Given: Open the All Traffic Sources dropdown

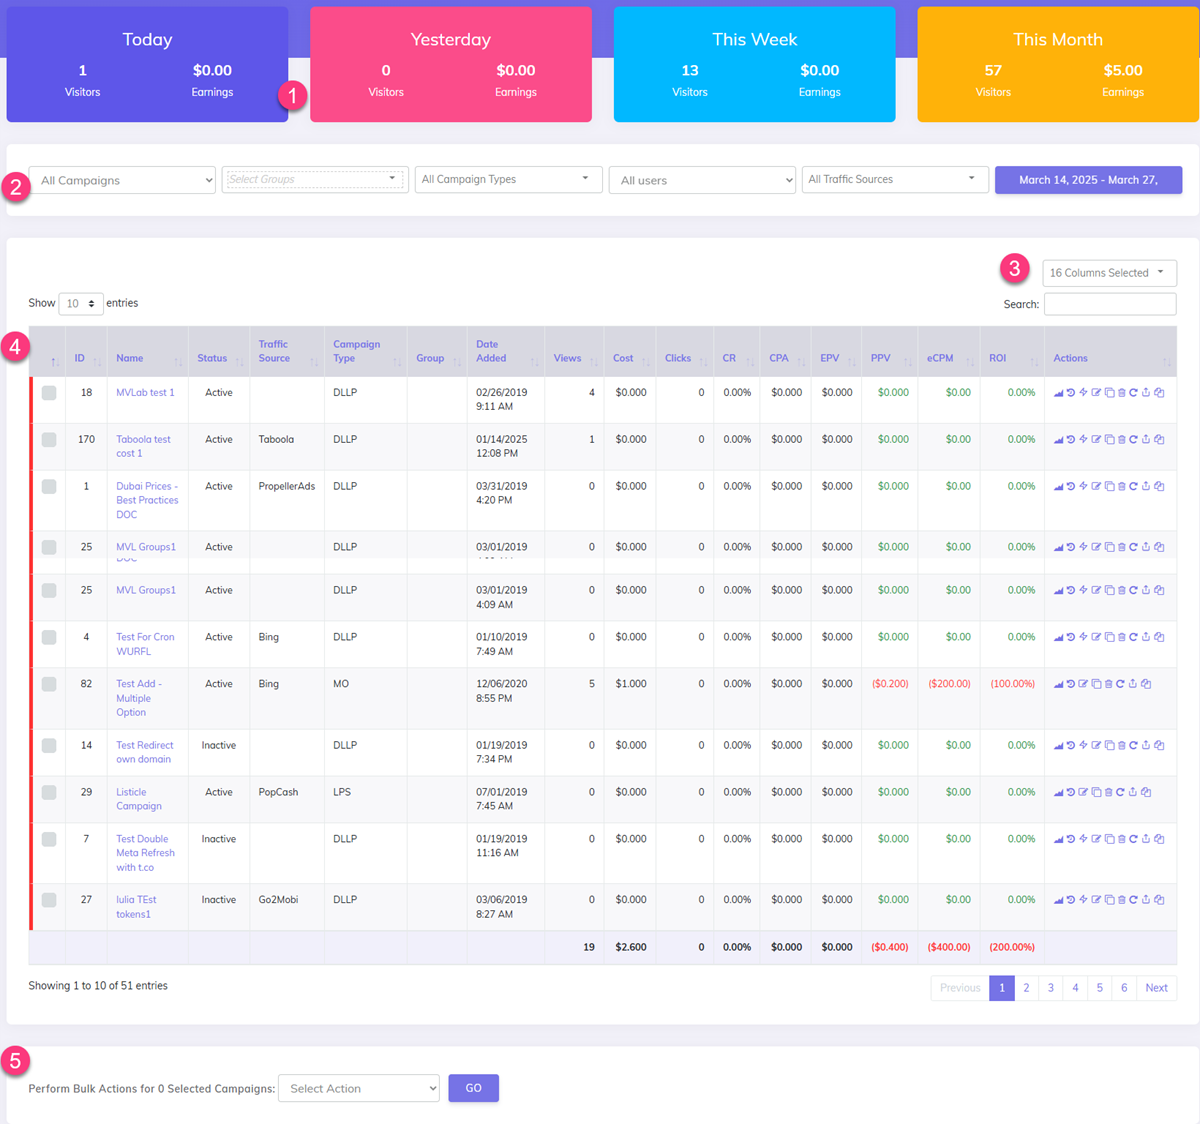Looking at the screenshot, I should click(893, 179).
